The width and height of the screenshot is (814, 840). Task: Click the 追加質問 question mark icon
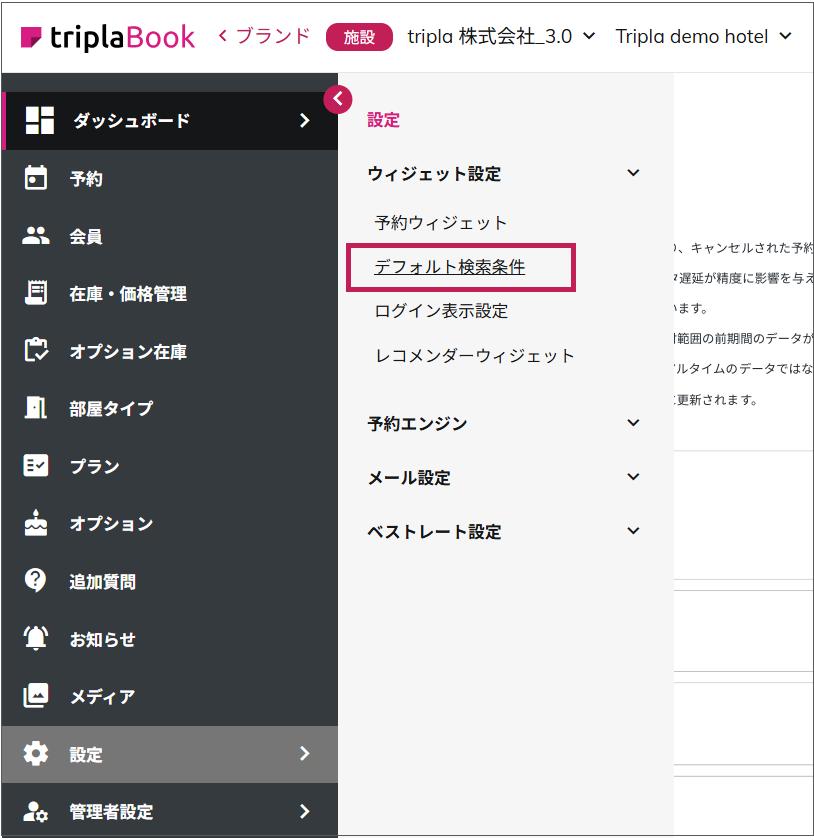coord(36,581)
